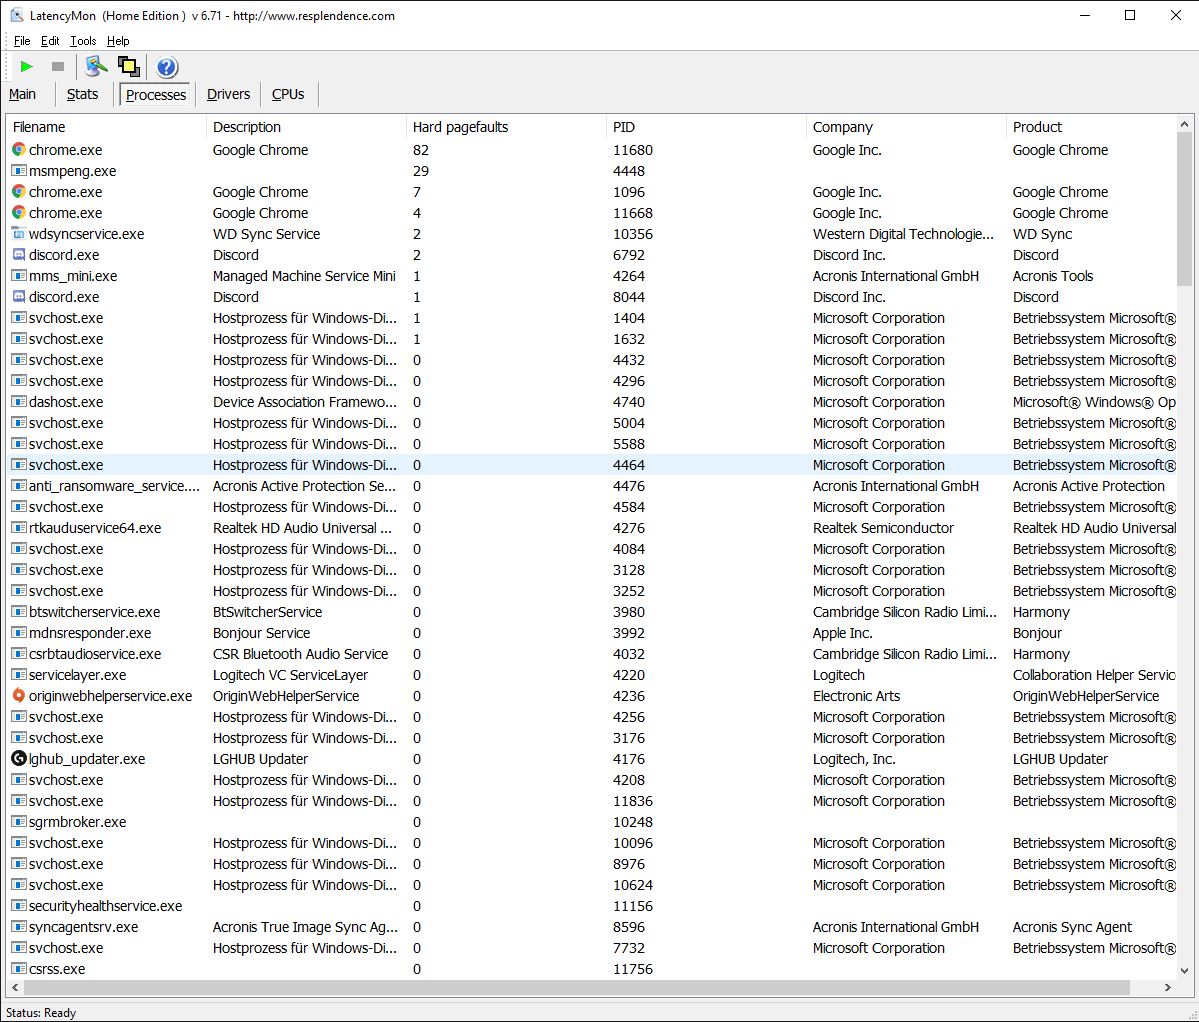
Task: Open the File menu
Action: coord(22,41)
